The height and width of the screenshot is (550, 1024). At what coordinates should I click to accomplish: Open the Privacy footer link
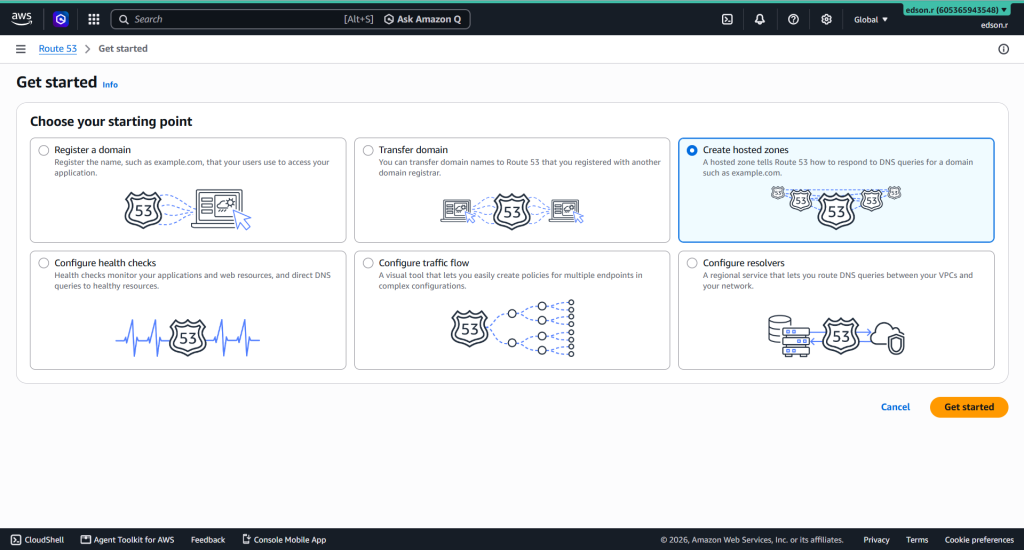tap(876, 540)
